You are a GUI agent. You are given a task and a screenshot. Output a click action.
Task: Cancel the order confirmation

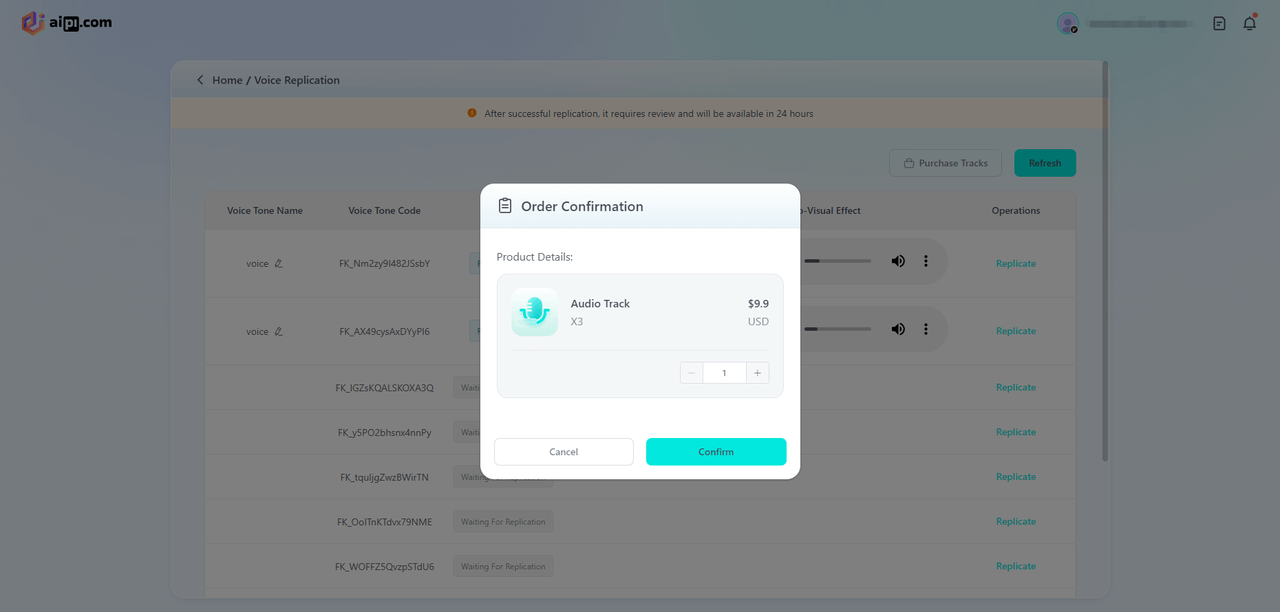coord(564,452)
